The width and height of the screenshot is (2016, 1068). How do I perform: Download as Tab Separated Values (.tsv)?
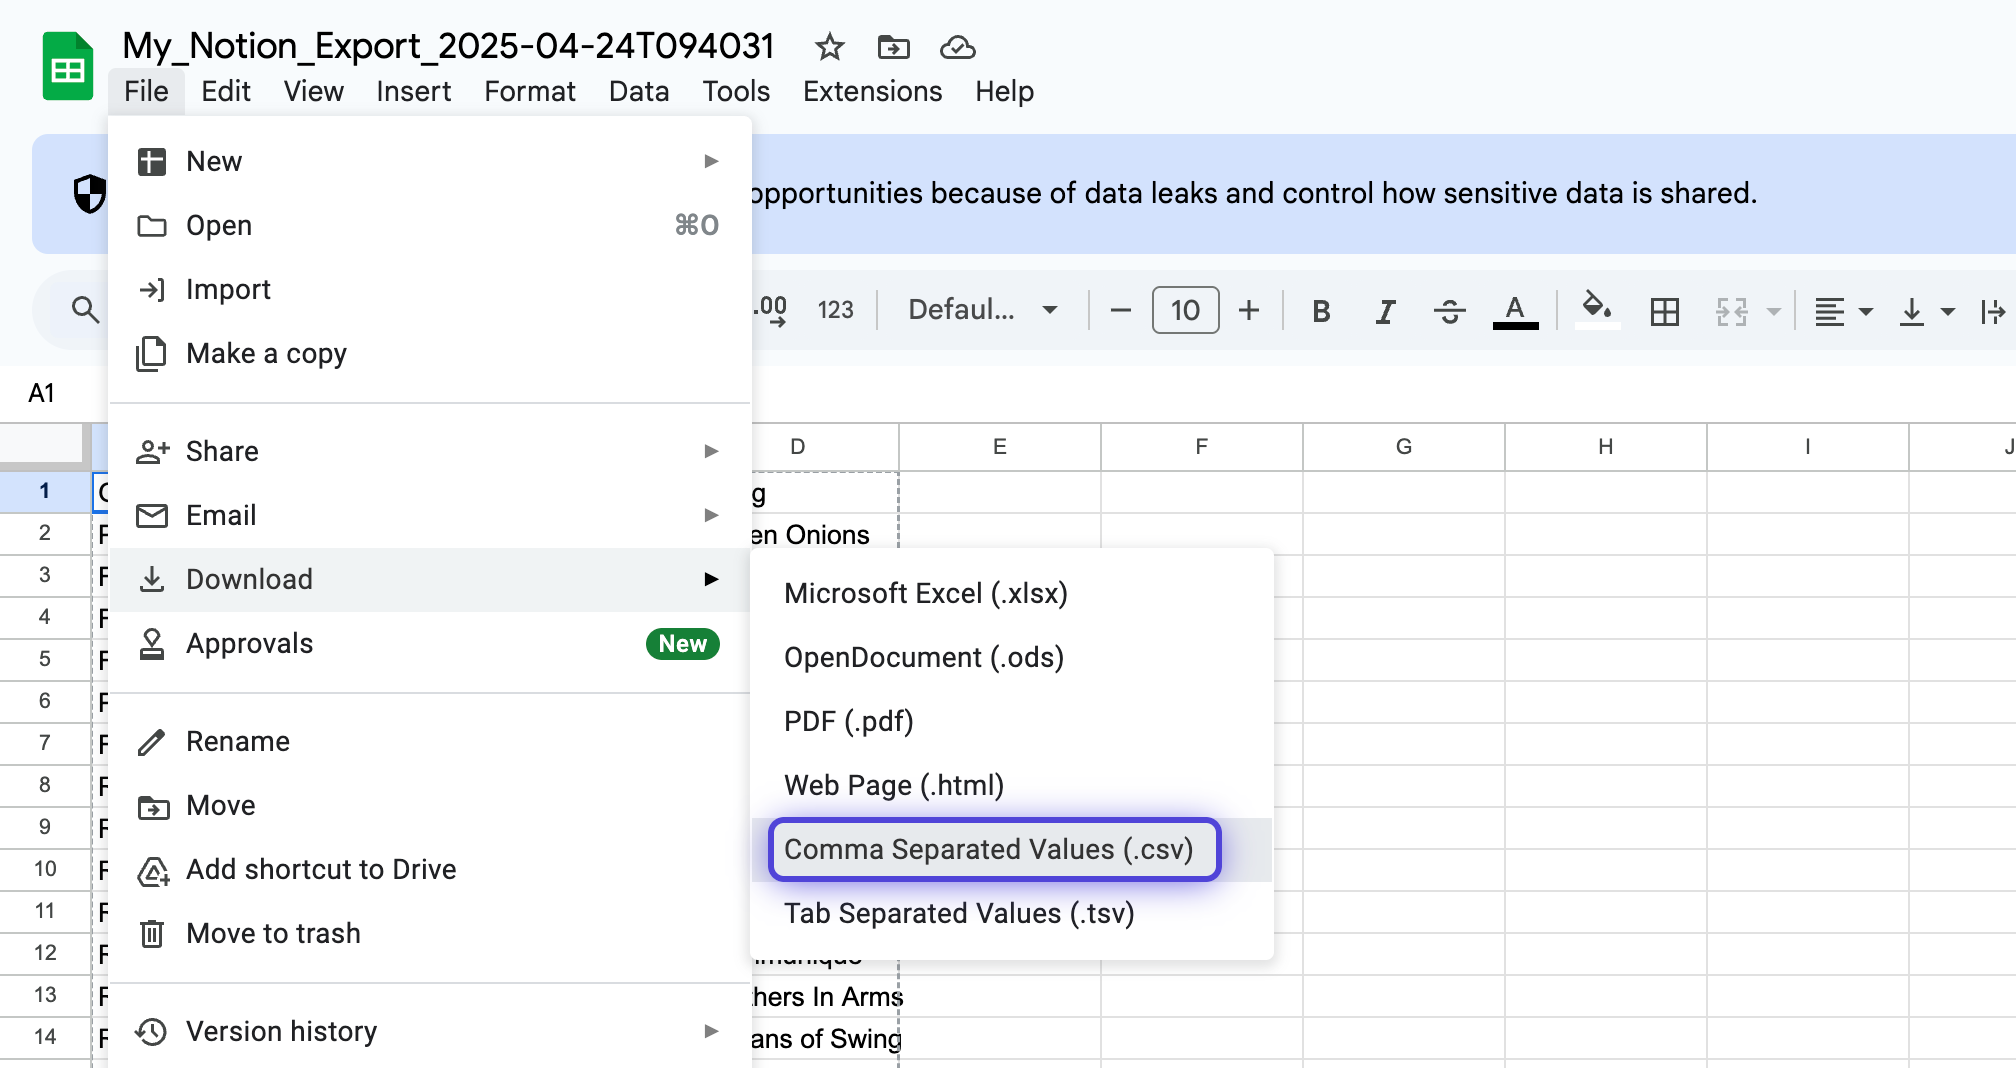pyautogui.click(x=1012, y=913)
